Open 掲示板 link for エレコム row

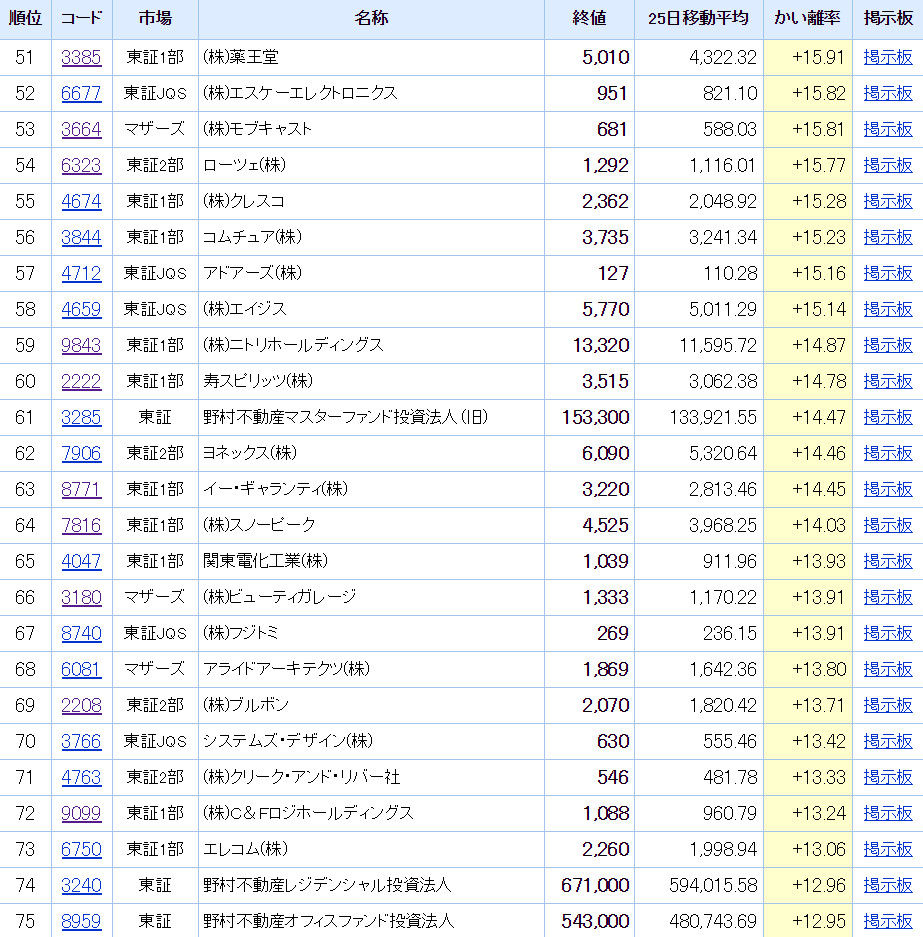888,849
